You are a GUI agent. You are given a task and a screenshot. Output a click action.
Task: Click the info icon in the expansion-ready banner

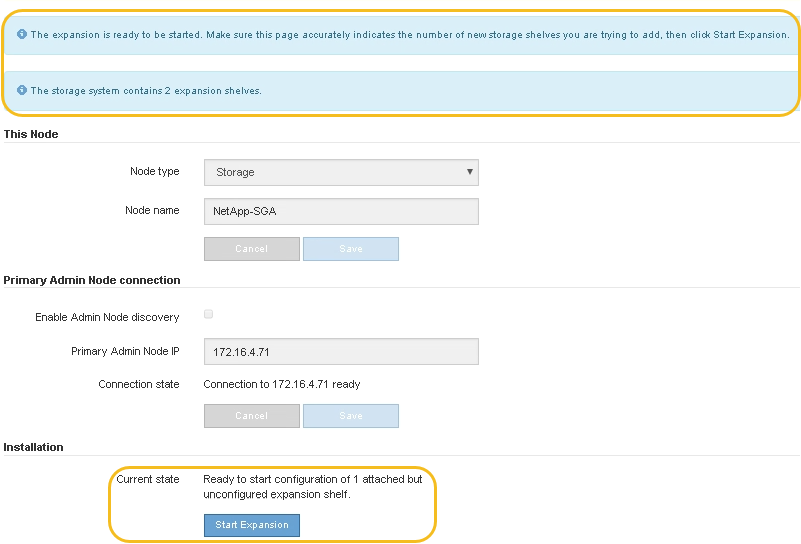click(x=22, y=34)
